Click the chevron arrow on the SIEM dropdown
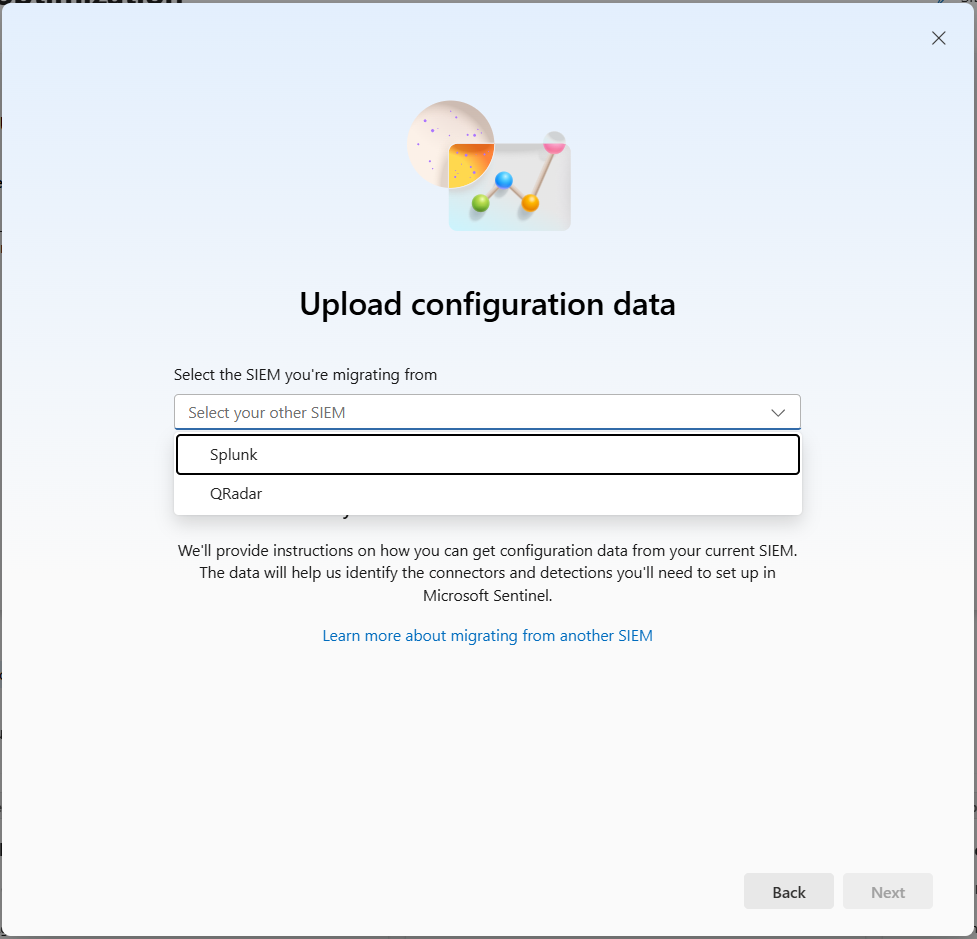 point(778,412)
